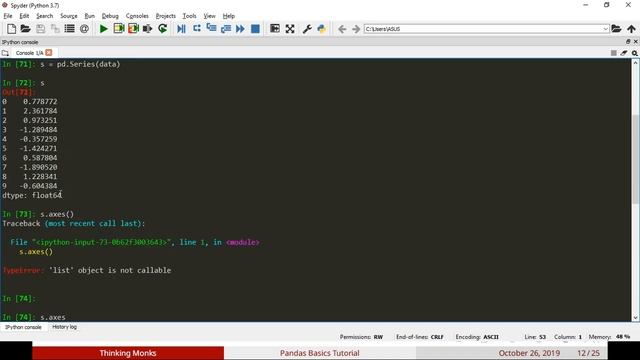This screenshot has width=640, height=360.
Task: Click the console scrollbar up arrow
Action: coord(636,63)
